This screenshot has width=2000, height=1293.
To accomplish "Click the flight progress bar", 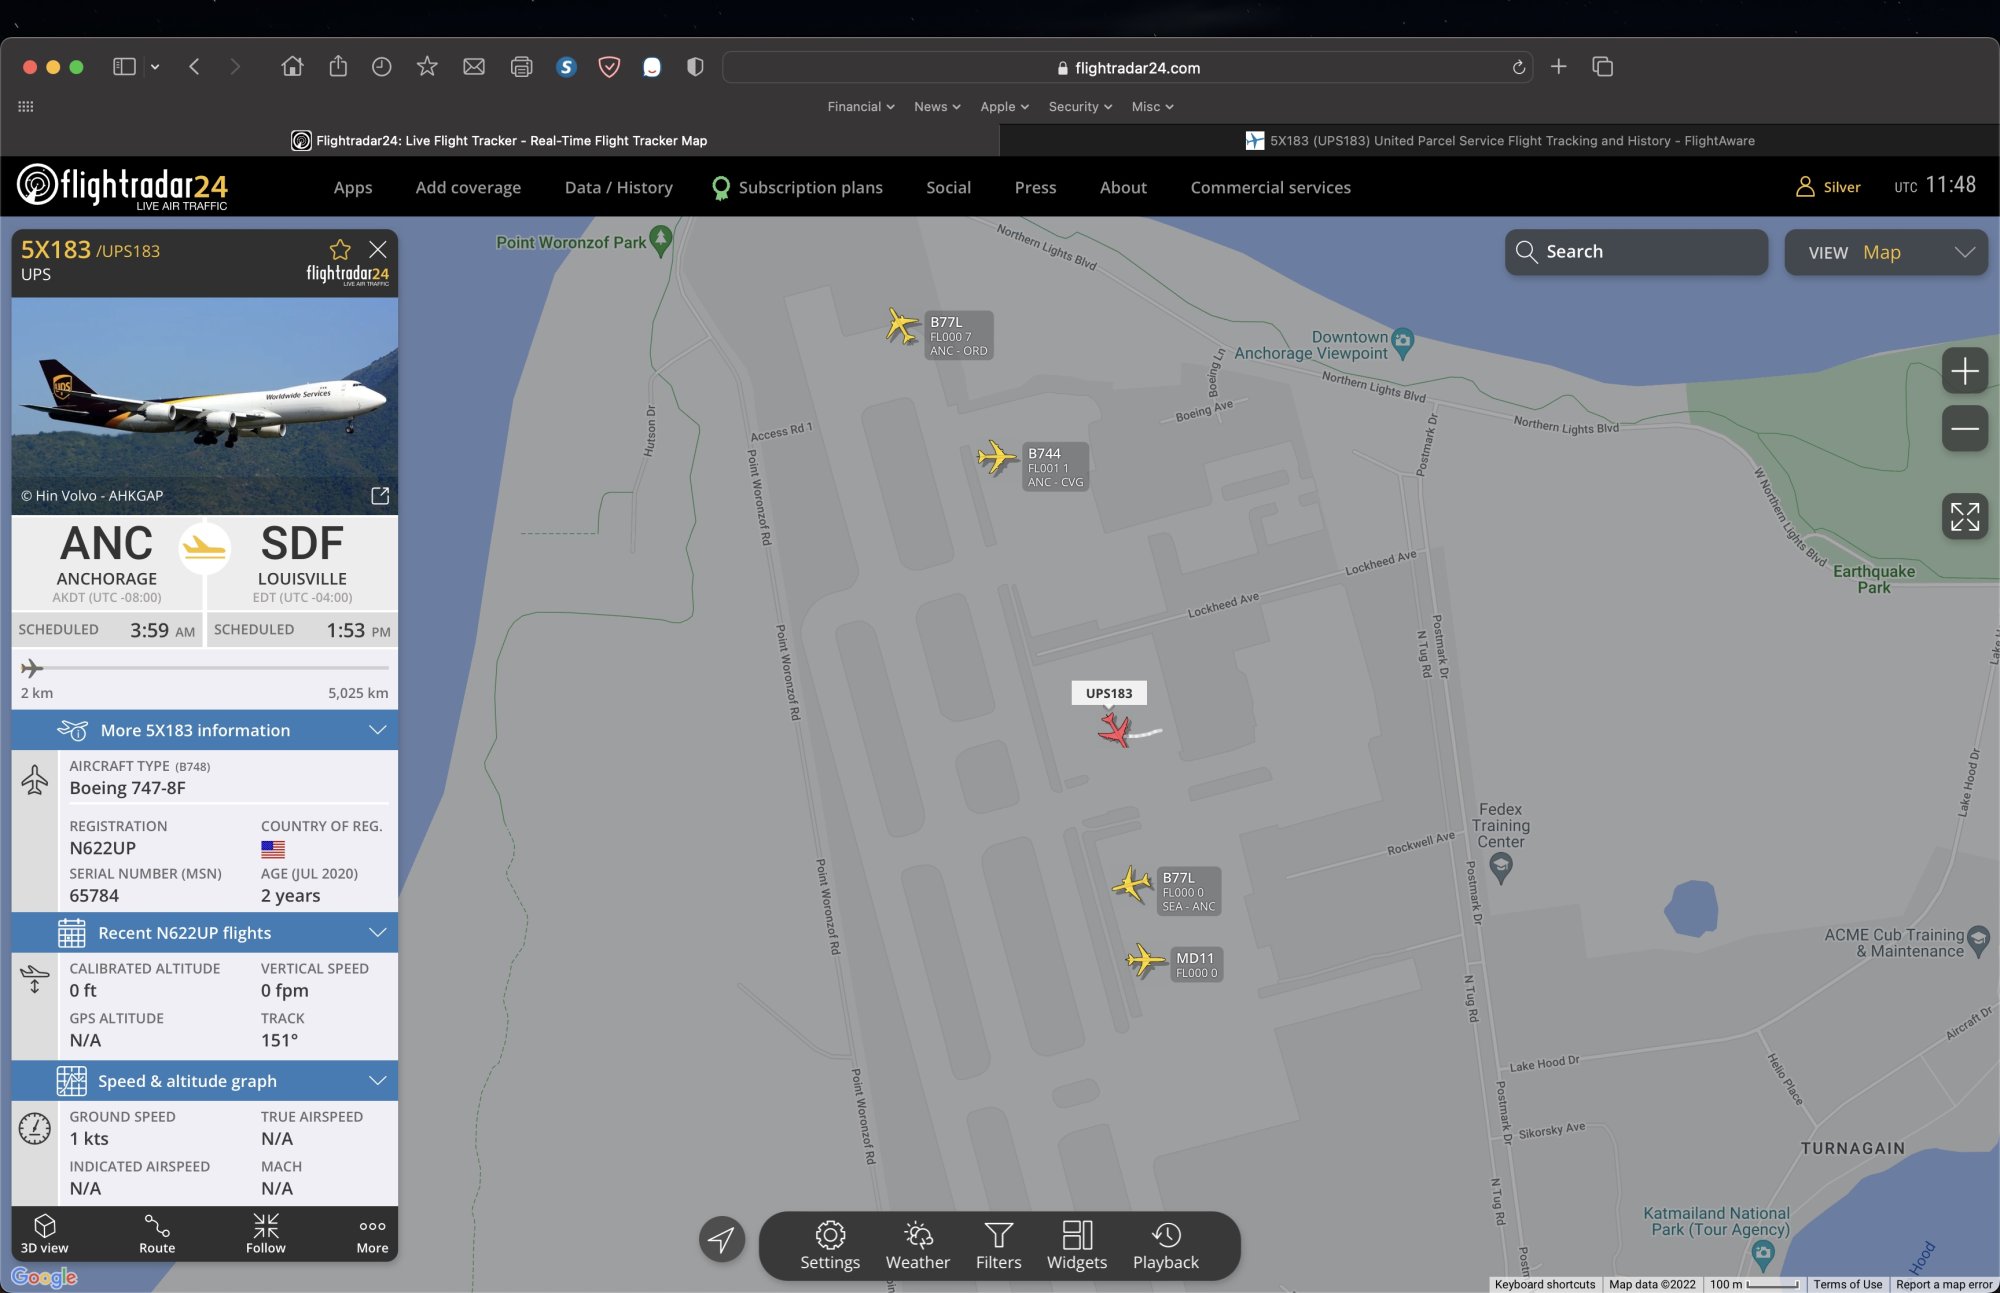I will pyautogui.click(x=205, y=667).
